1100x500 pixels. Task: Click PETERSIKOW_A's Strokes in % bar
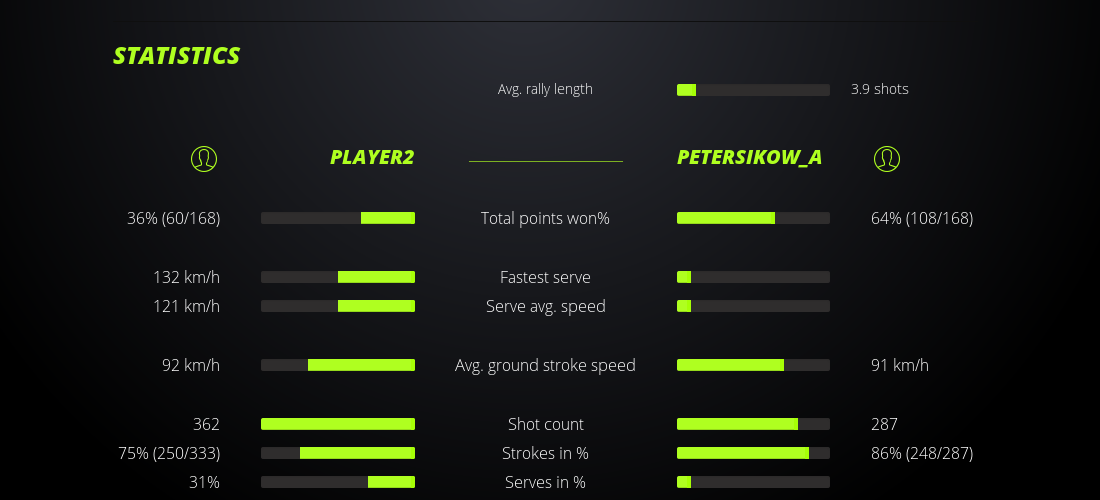tap(753, 453)
